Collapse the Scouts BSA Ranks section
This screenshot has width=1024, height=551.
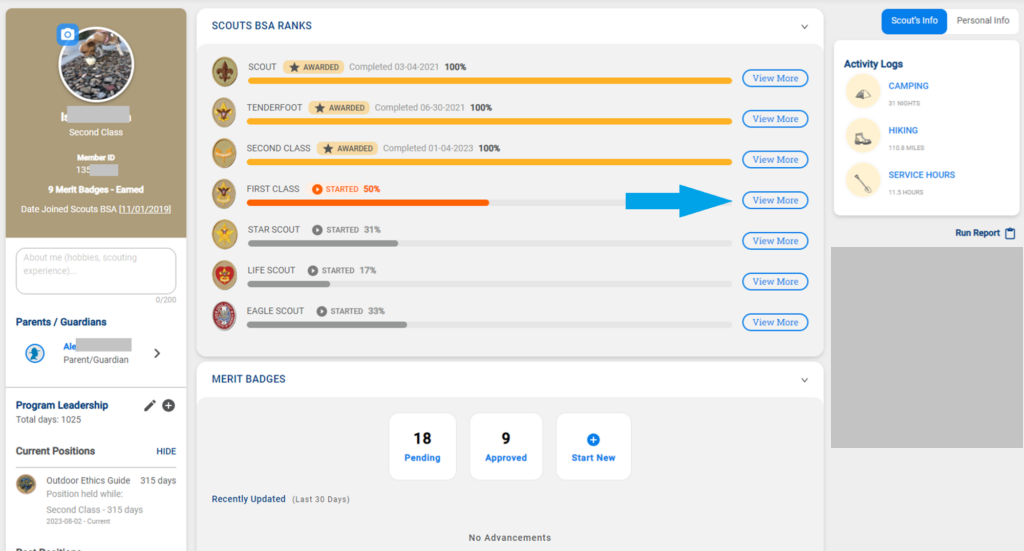point(804,27)
